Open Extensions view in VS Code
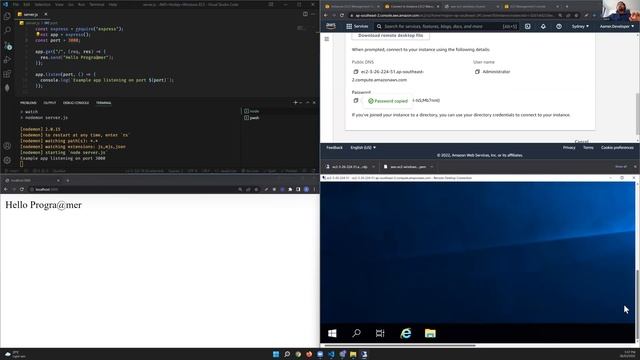Viewport: 640px width, 360px height. (x=7, y=74)
